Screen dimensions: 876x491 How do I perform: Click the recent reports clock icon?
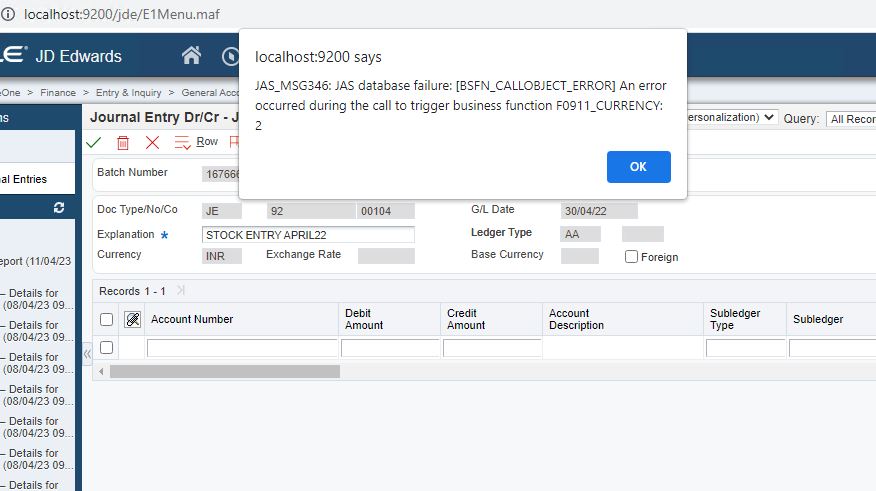(230, 56)
